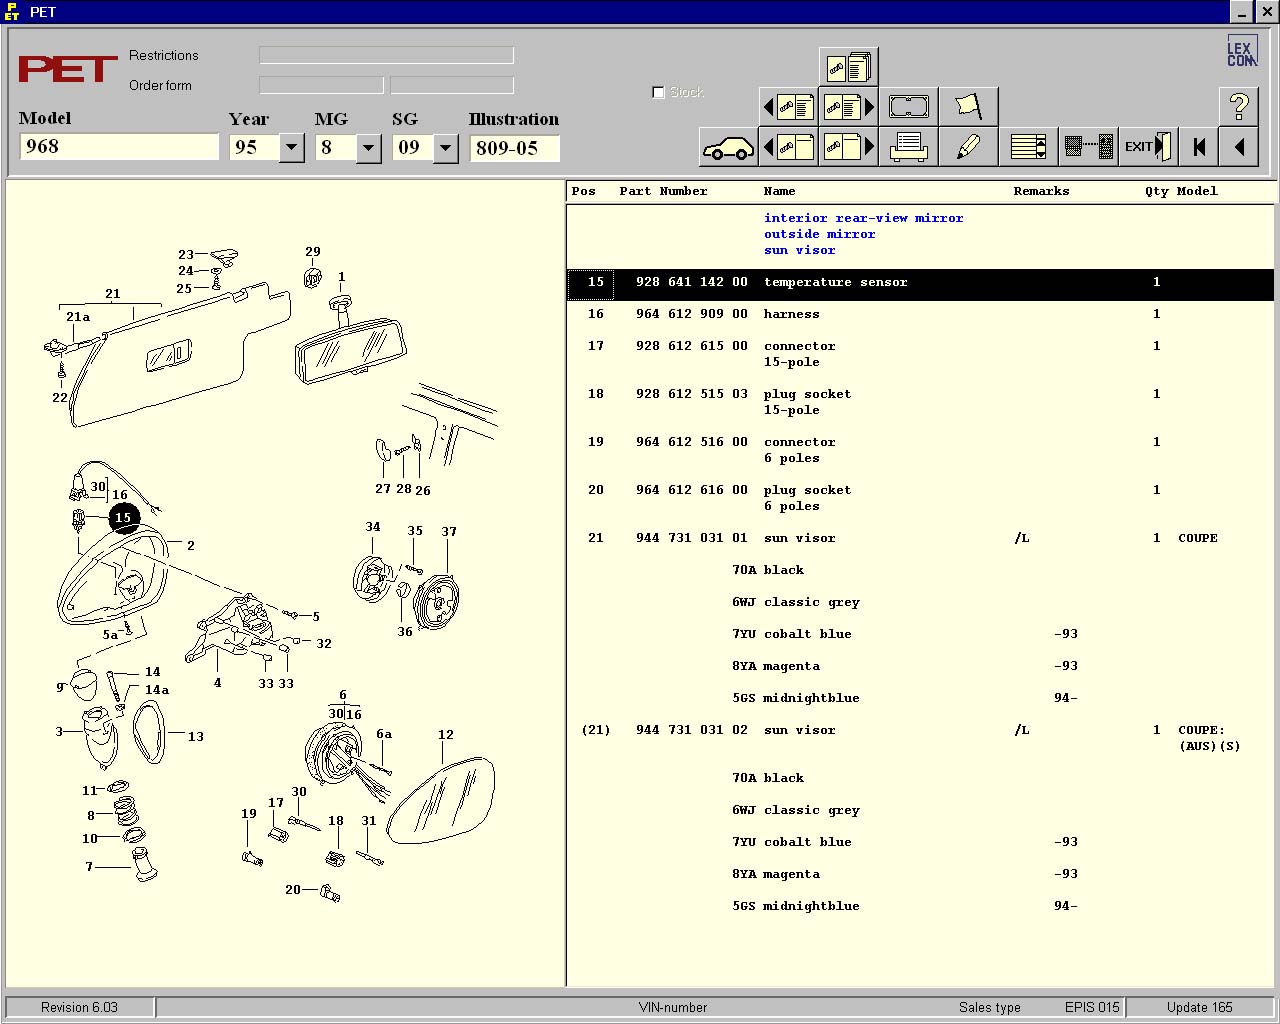1280x1024 pixels.
Task: Click callout 6a in the diagram
Action: tap(384, 734)
